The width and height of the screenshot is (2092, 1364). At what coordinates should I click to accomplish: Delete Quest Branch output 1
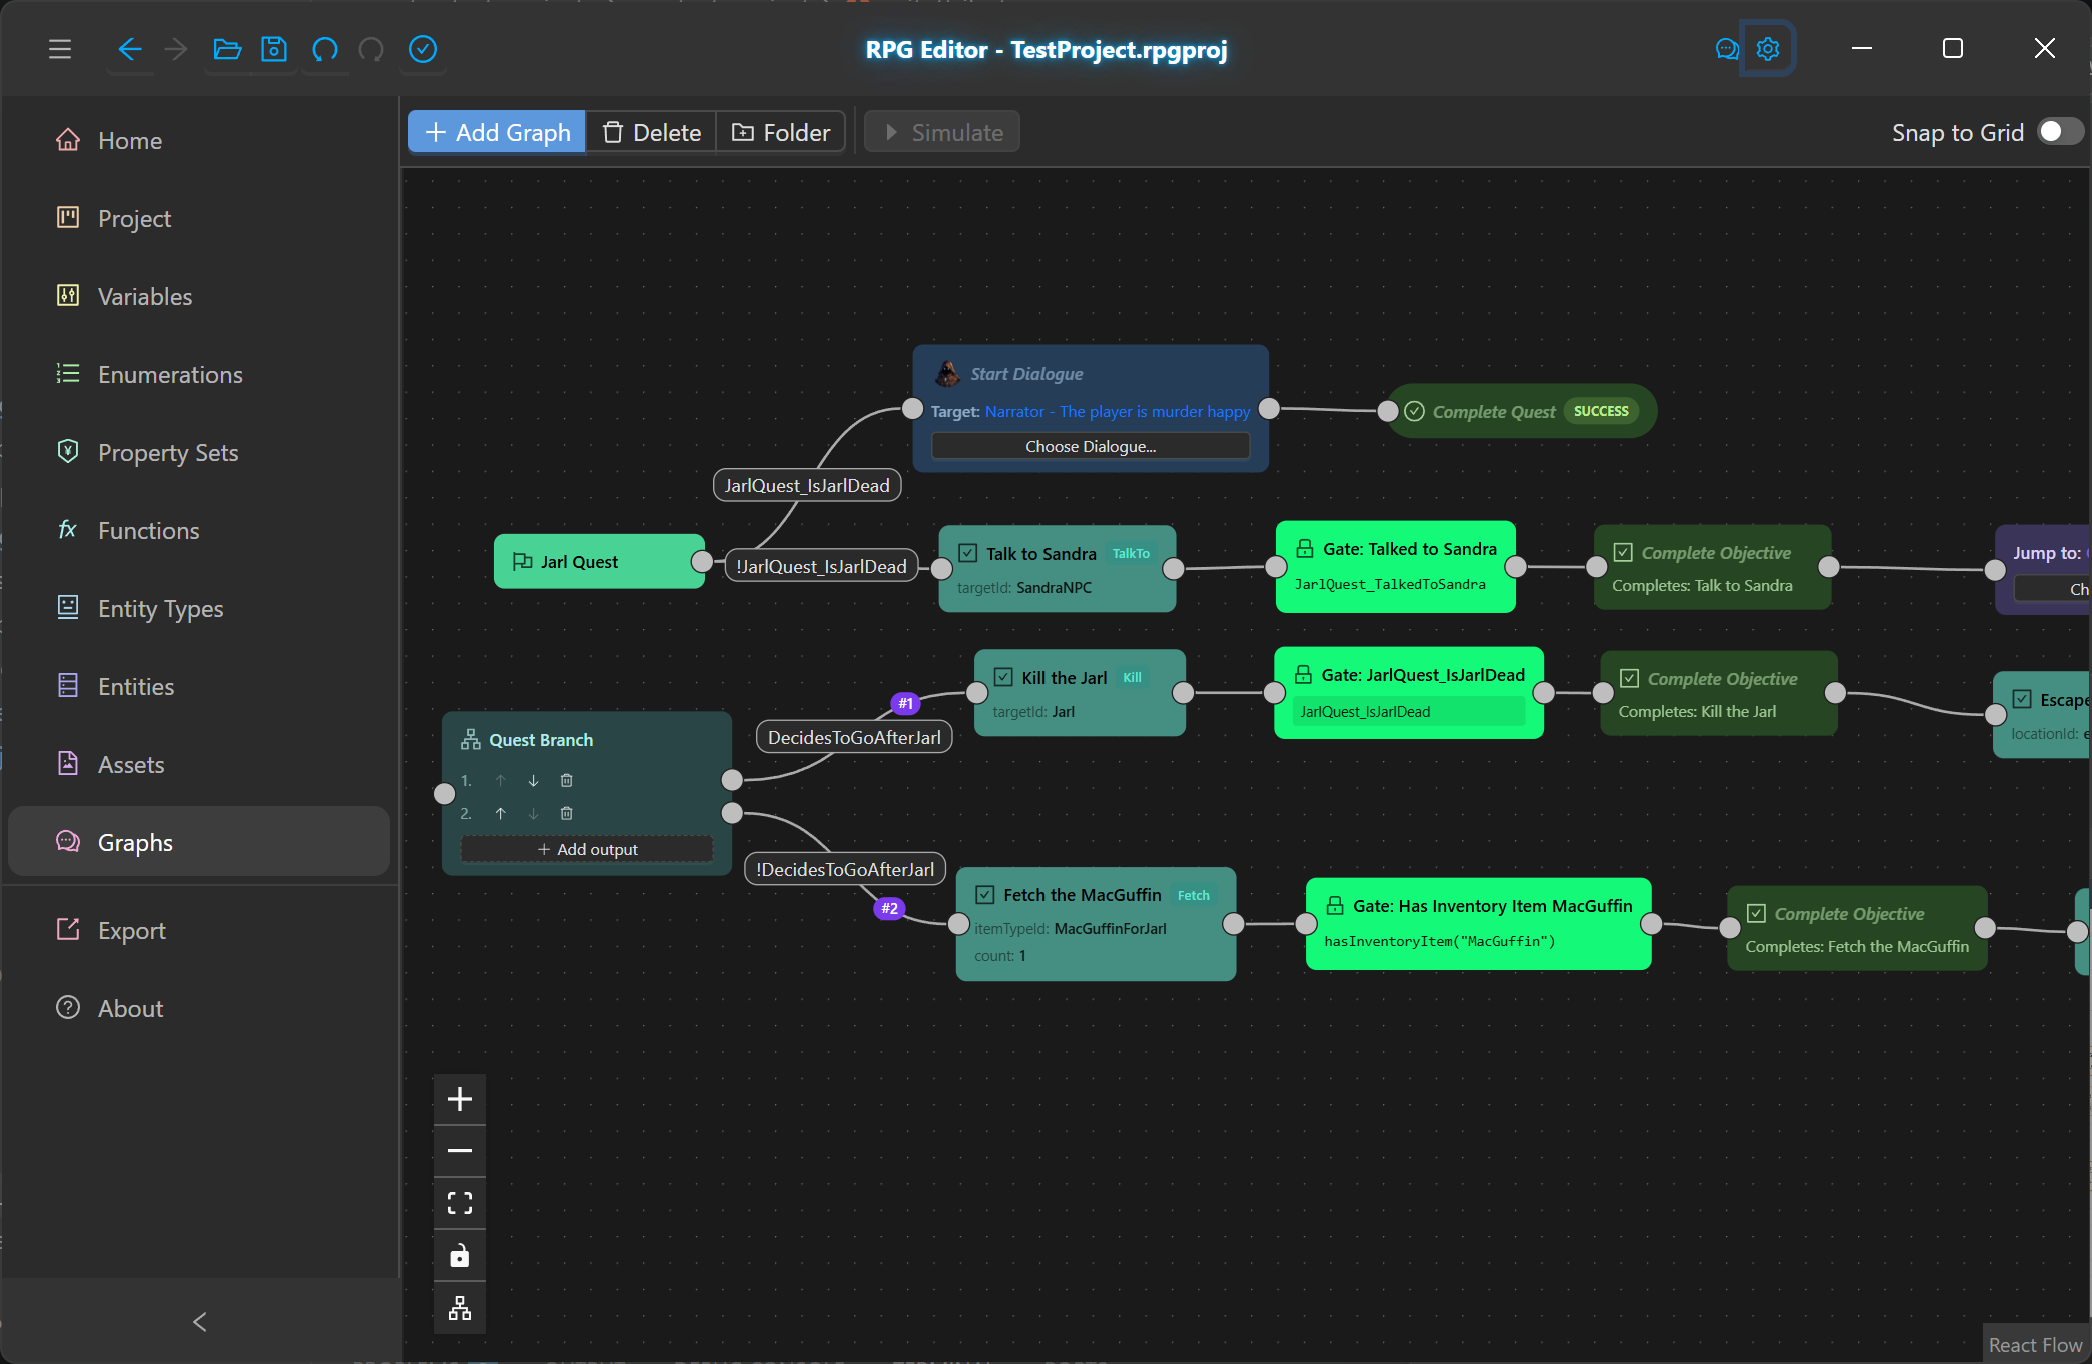click(x=566, y=780)
